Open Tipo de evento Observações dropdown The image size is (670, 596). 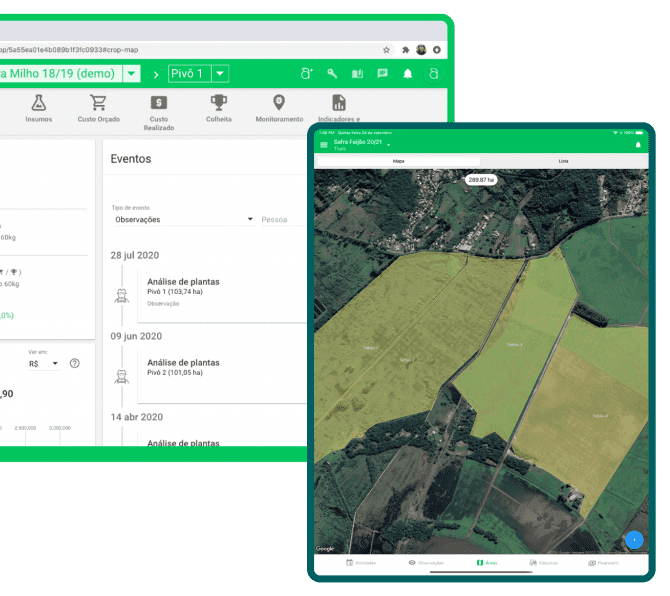[x=182, y=219]
